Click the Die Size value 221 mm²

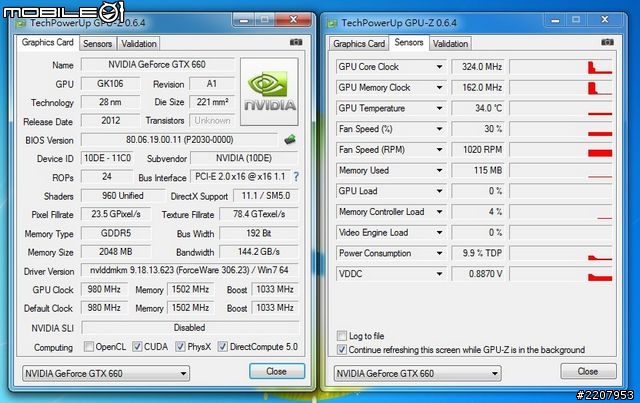point(212,102)
